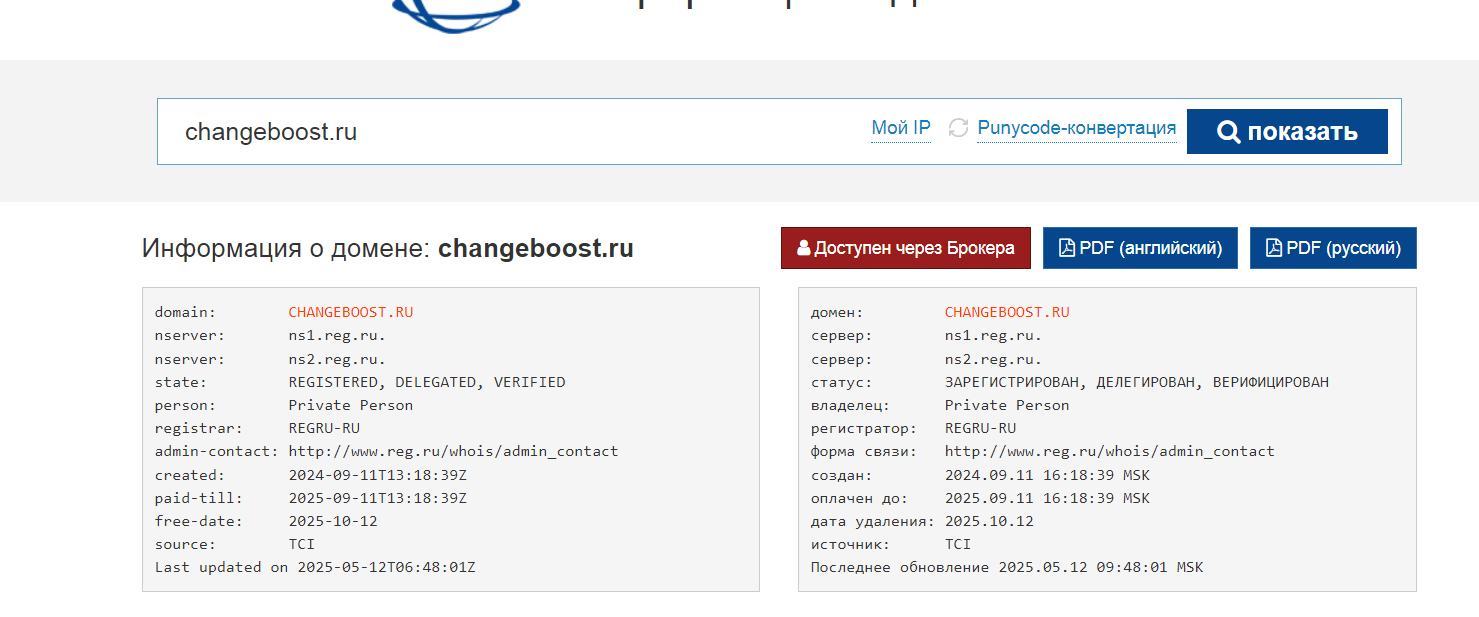Image resolution: width=1479 pixels, height=617 pixels.
Task: Select paid-till date 2025-09-11T13:18:39Z
Action: click(x=378, y=498)
